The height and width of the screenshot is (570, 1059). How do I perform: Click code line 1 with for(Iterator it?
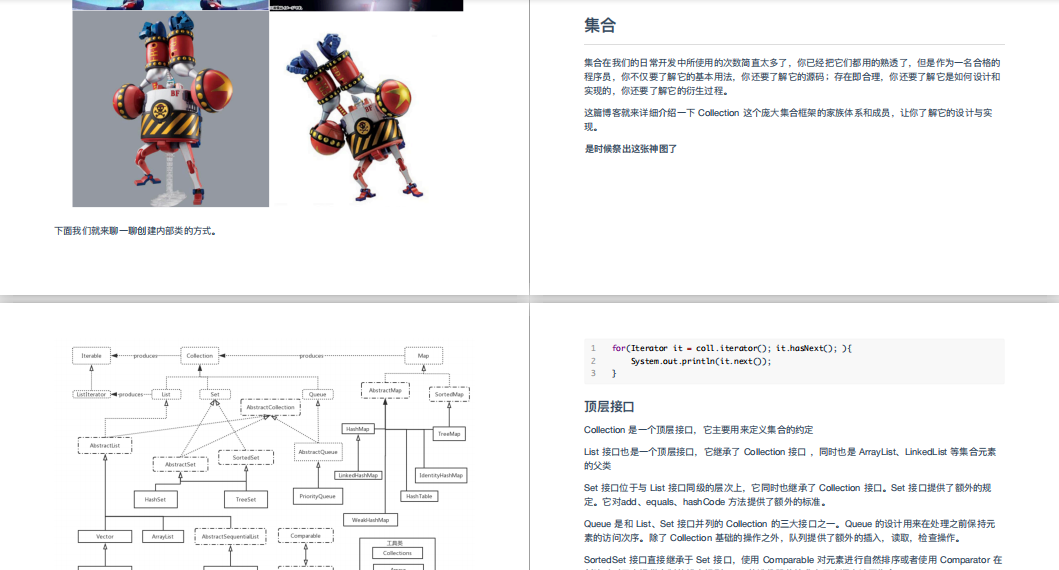[x=731, y=348]
